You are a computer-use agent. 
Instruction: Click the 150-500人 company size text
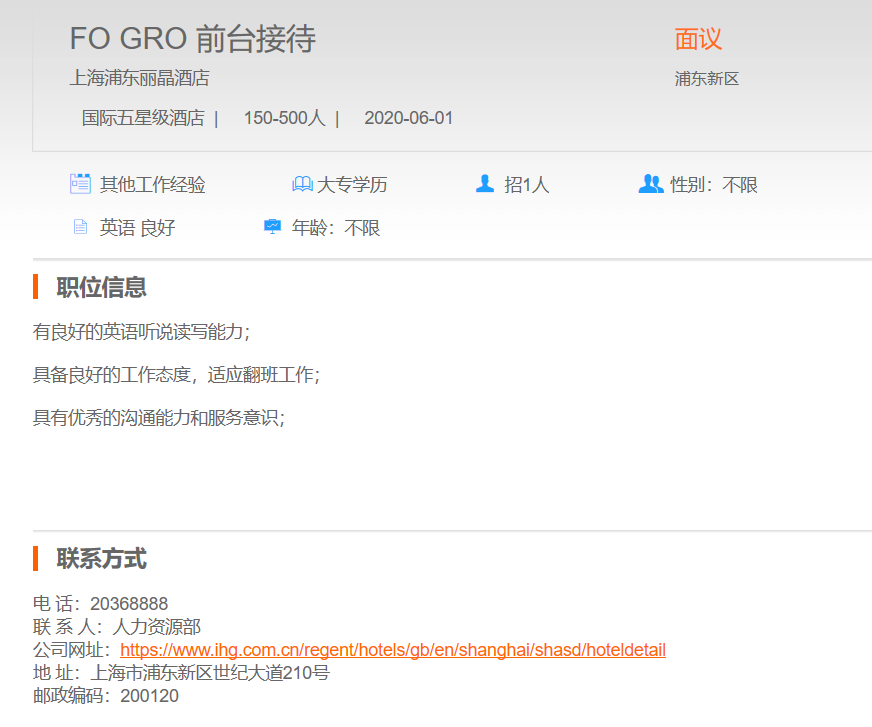click(x=284, y=118)
